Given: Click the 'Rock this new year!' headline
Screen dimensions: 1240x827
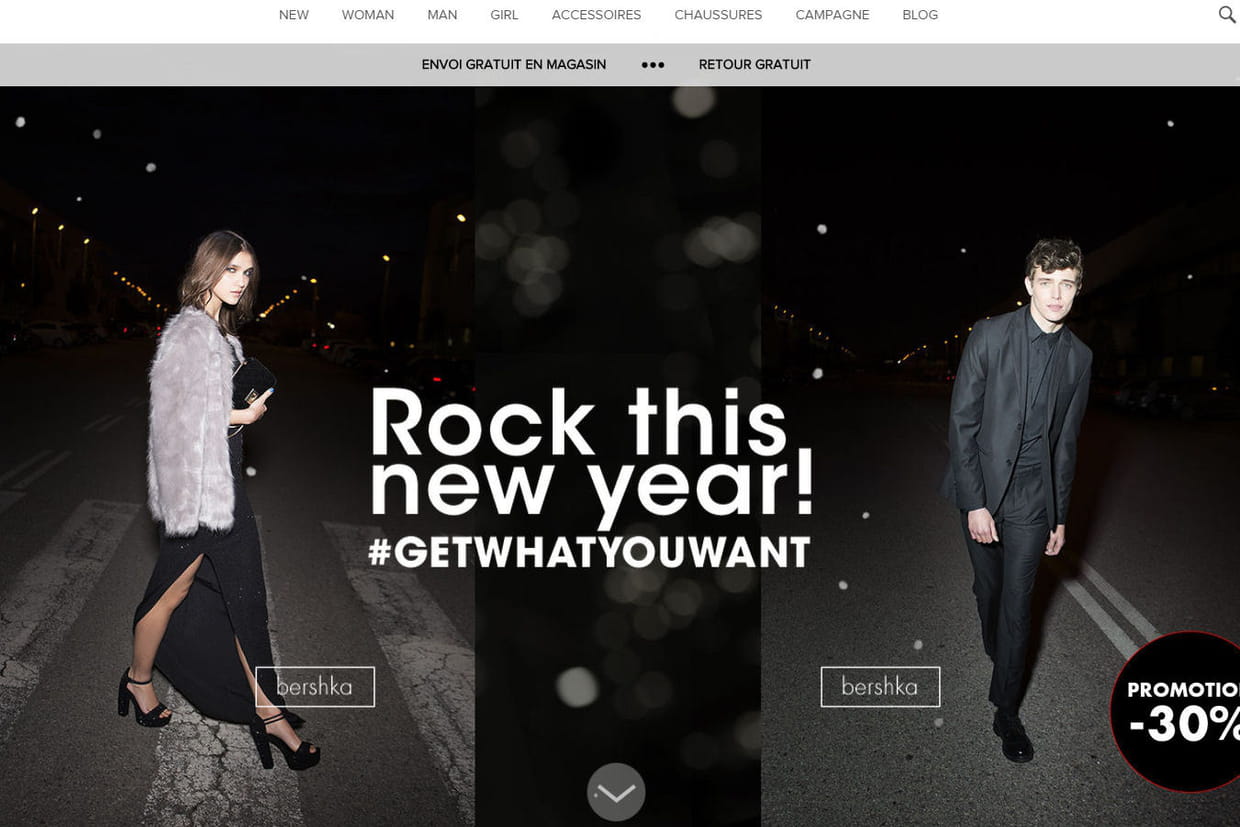Looking at the screenshot, I should (592, 455).
